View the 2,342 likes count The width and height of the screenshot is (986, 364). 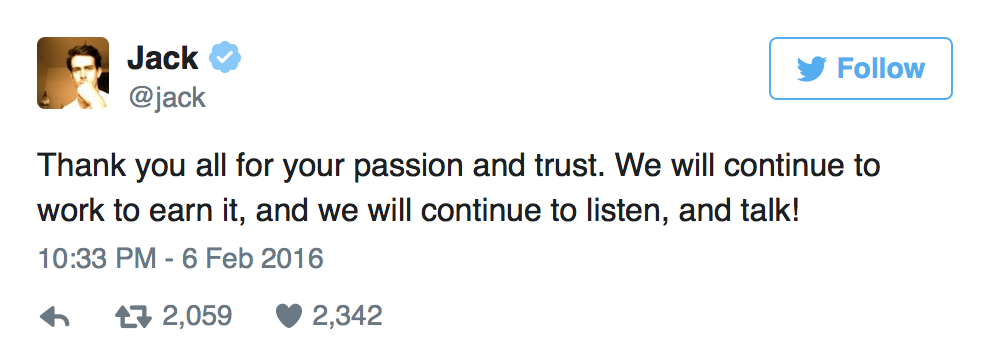[347, 316]
